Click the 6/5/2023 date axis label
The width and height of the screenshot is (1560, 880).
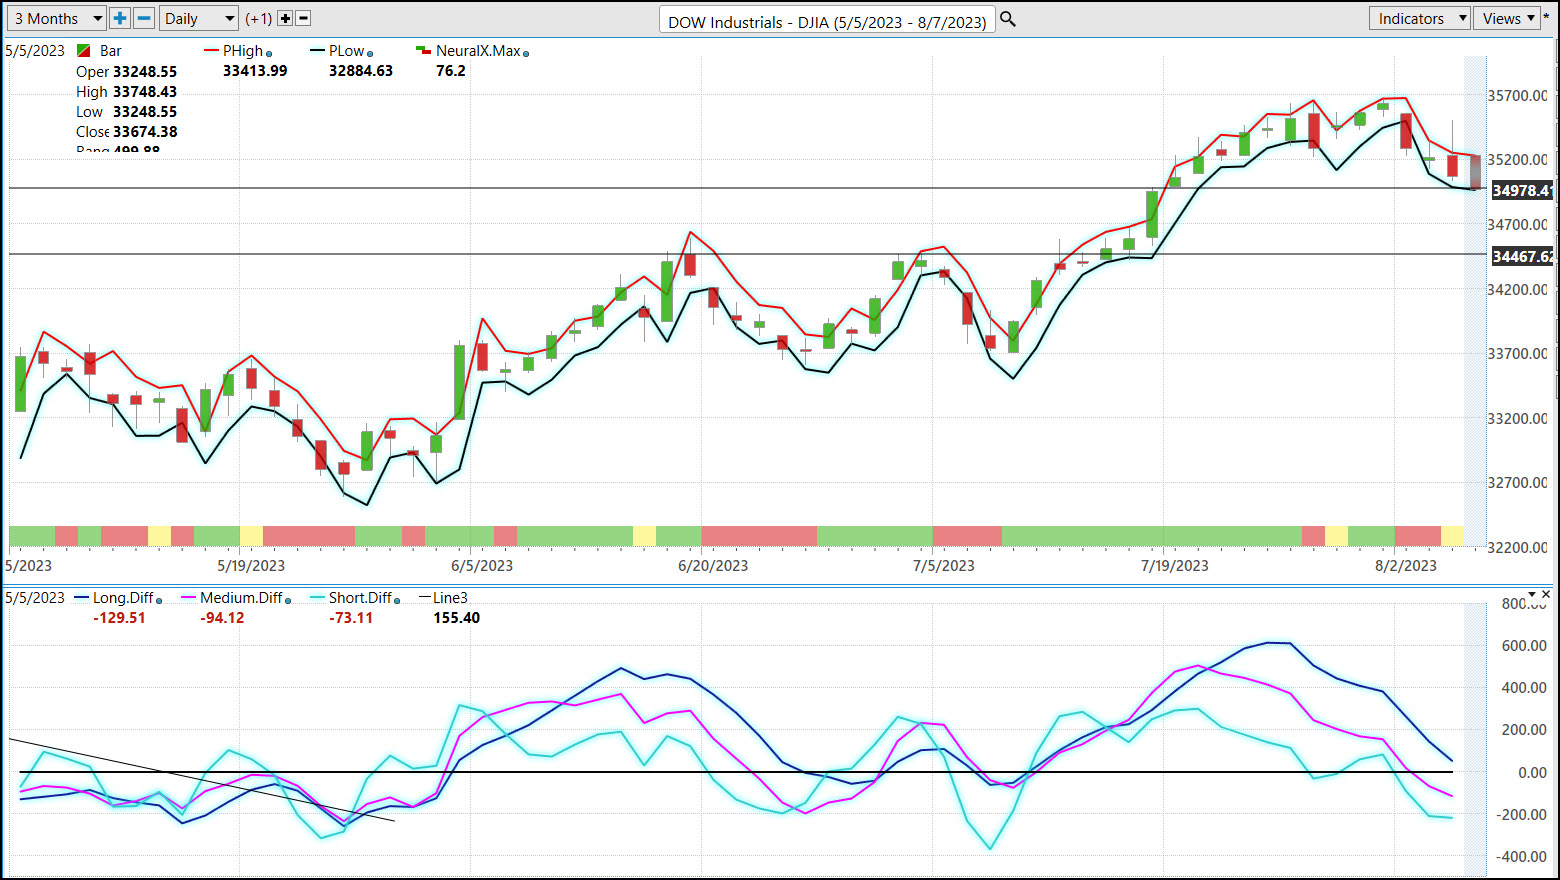[x=482, y=566]
